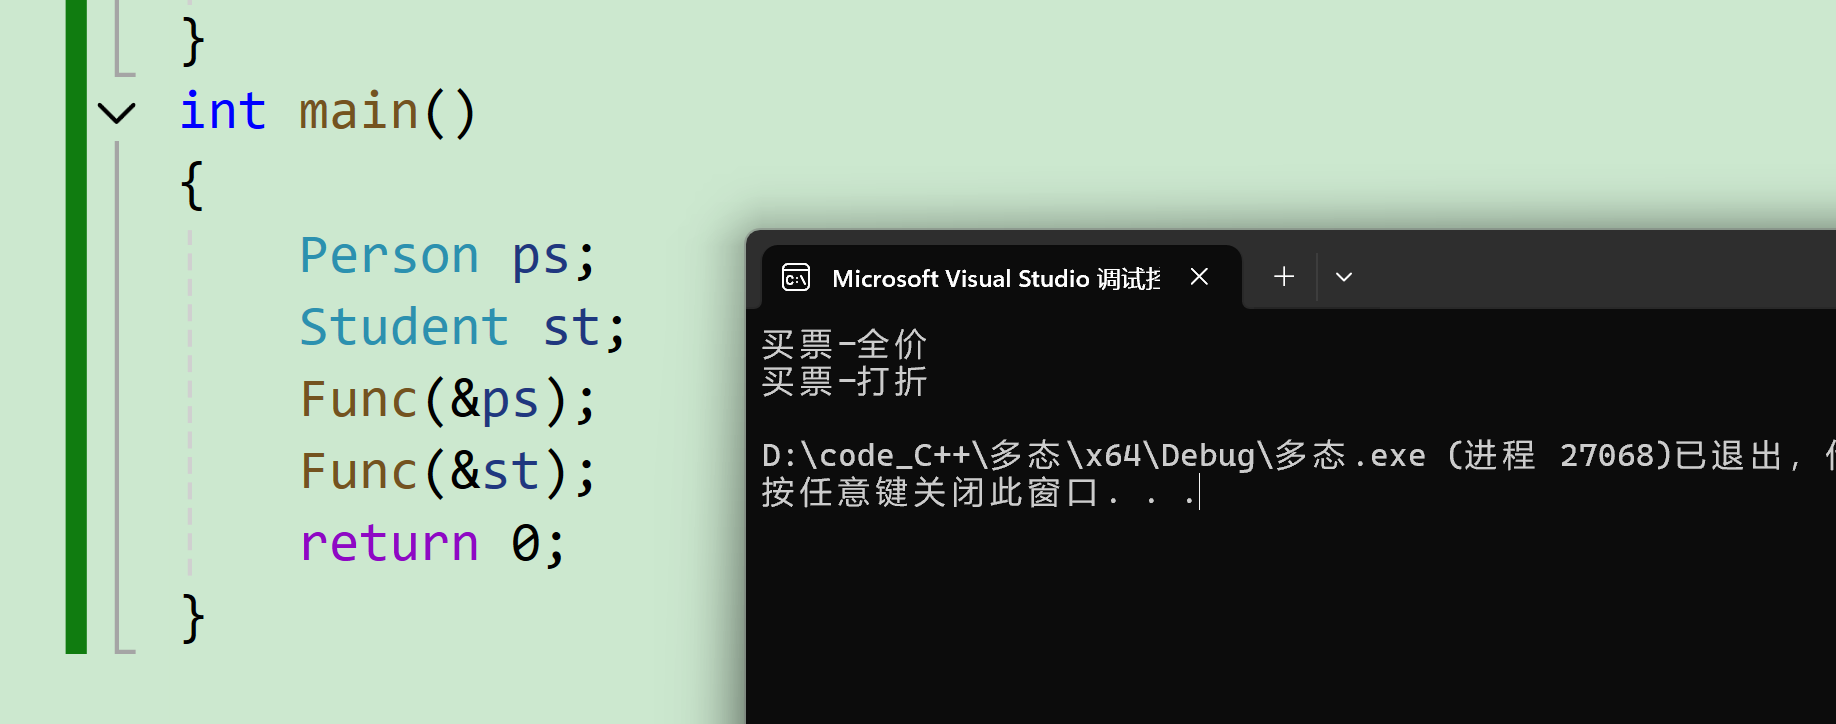The width and height of the screenshot is (1836, 724).
Task: Click the 买票-全价 output line
Action: point(845,345)
